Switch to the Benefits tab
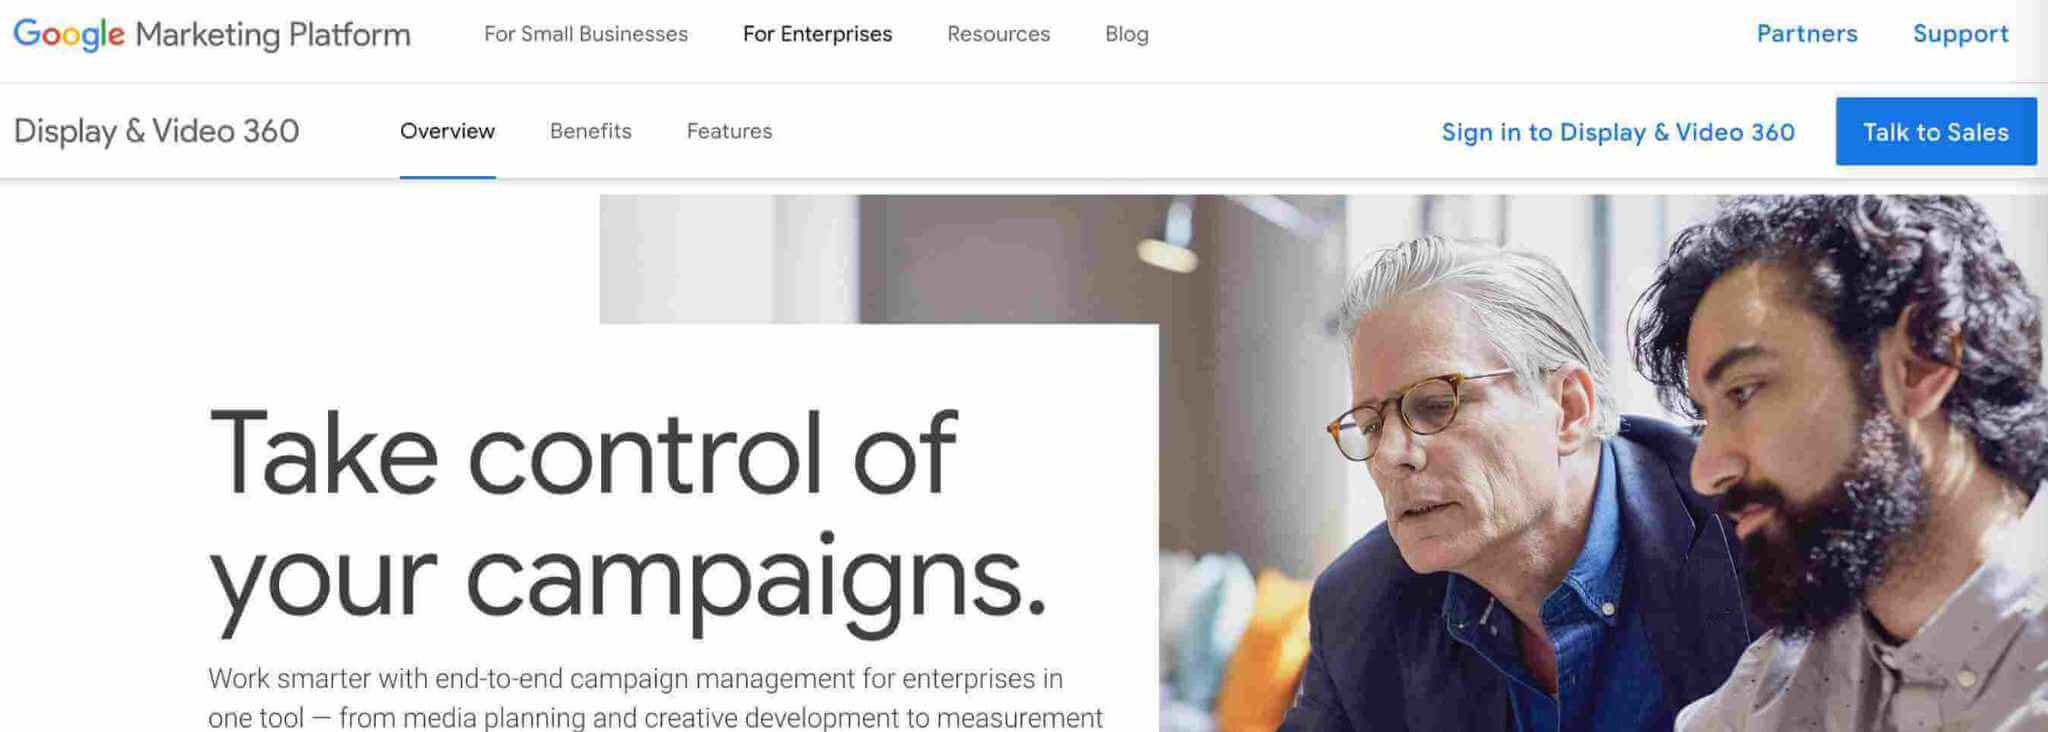Screen dimensions: 2048x732 pyautogui.click(x=589, y=131)
